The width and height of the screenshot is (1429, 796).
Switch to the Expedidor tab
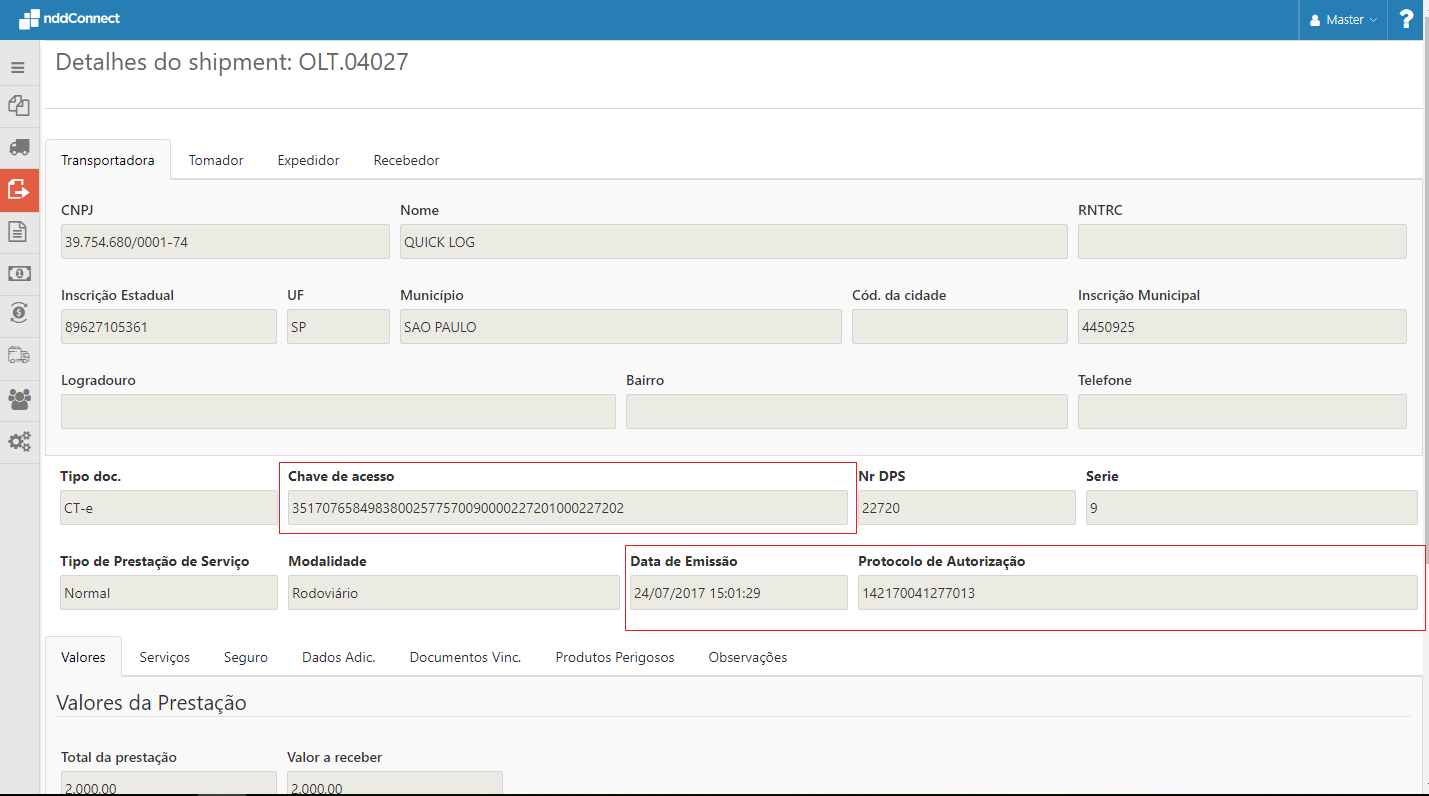(308, 160)
